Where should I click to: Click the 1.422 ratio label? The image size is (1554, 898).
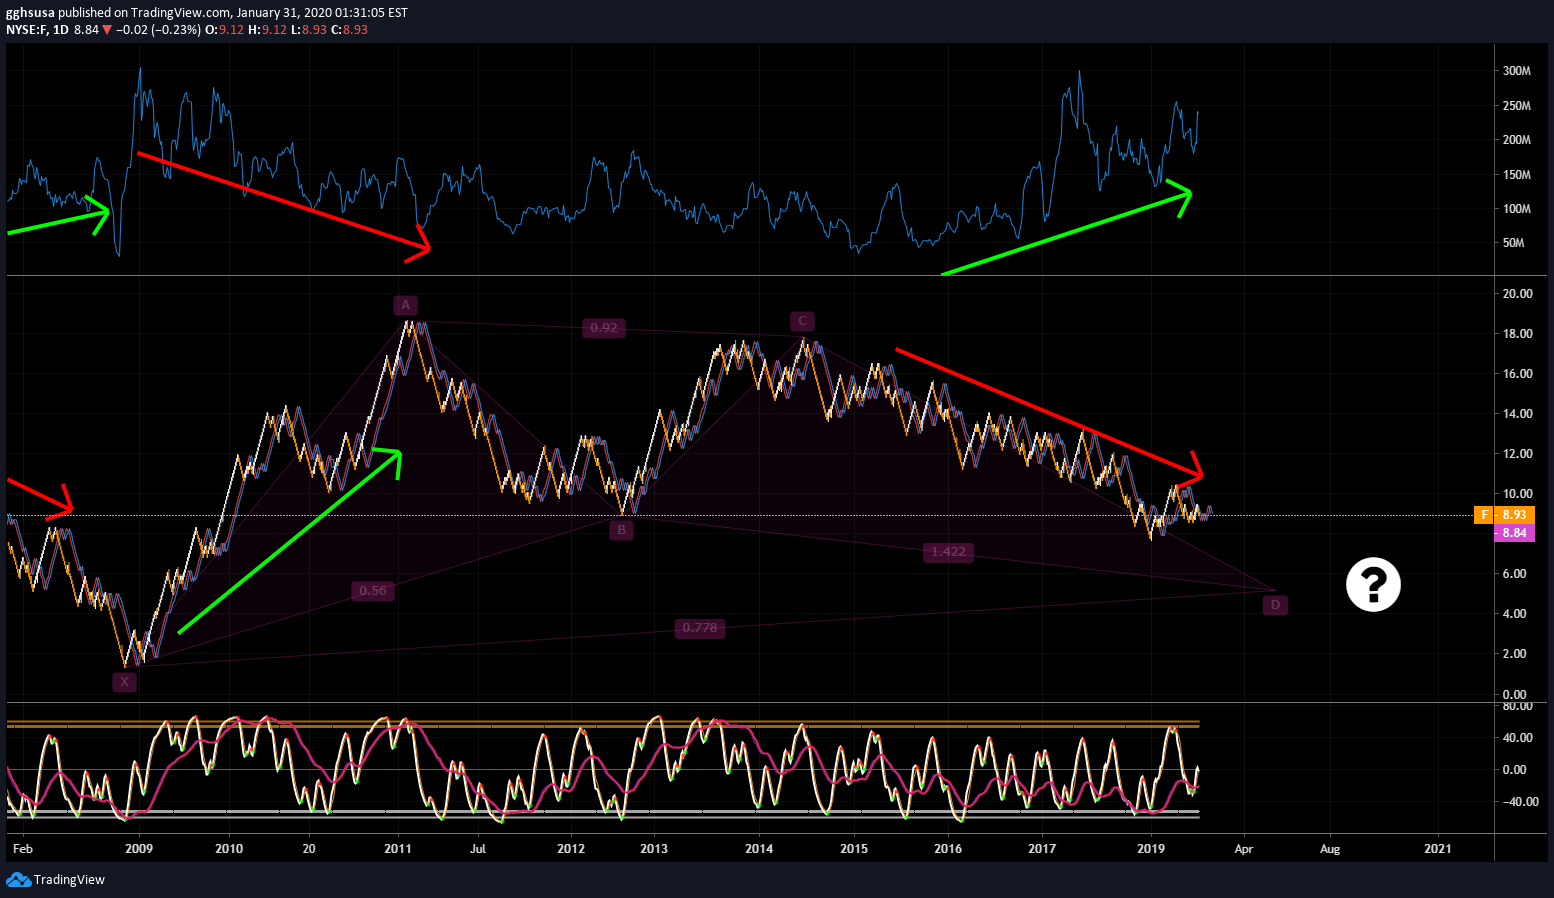(948, 552)
